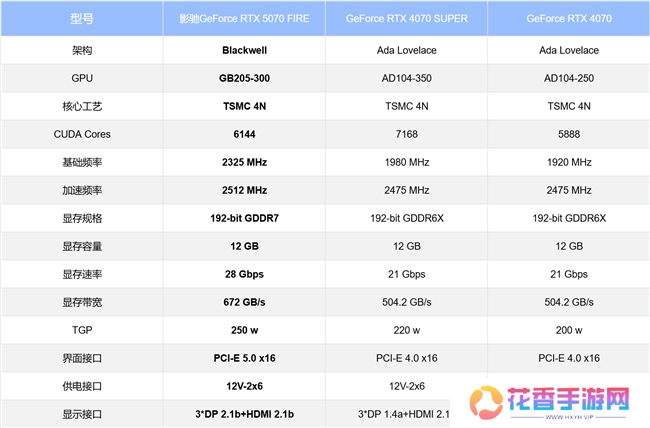Click the 2512 MHz boost frequency cell

point(244,190)
